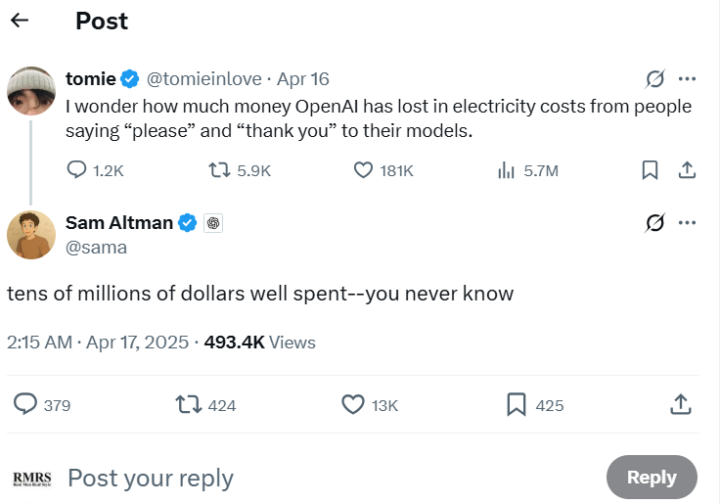Bookmark tomie's post
720x504 pixels.
[650, 171]
